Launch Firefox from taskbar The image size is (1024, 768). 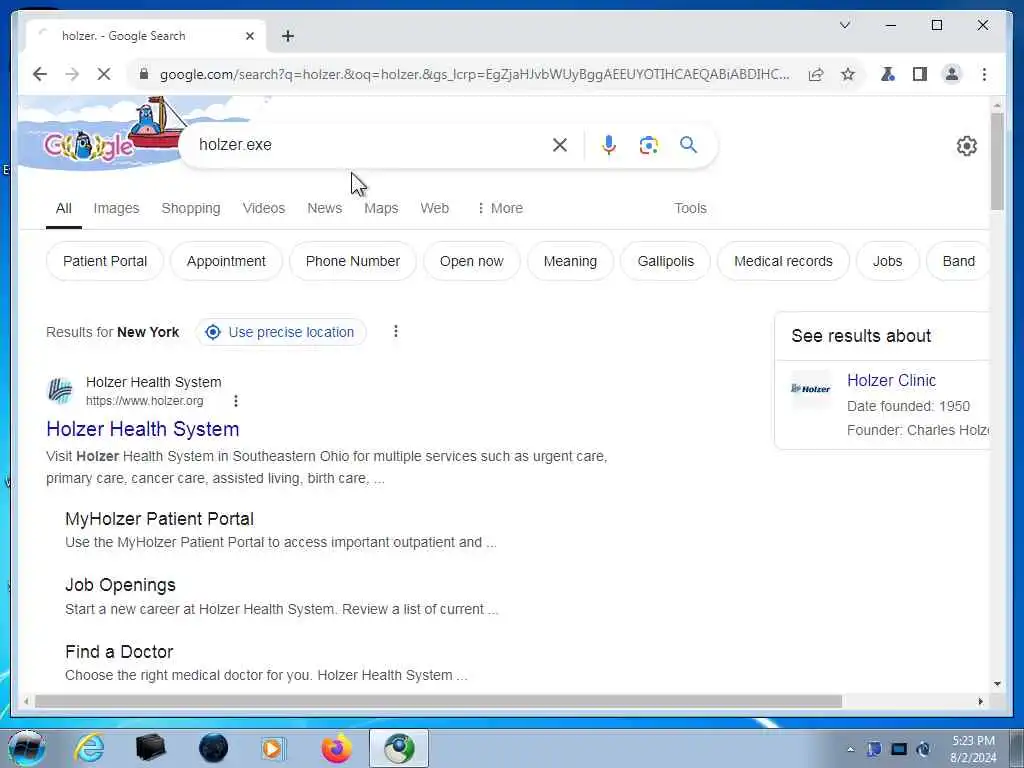click(336, 748)
